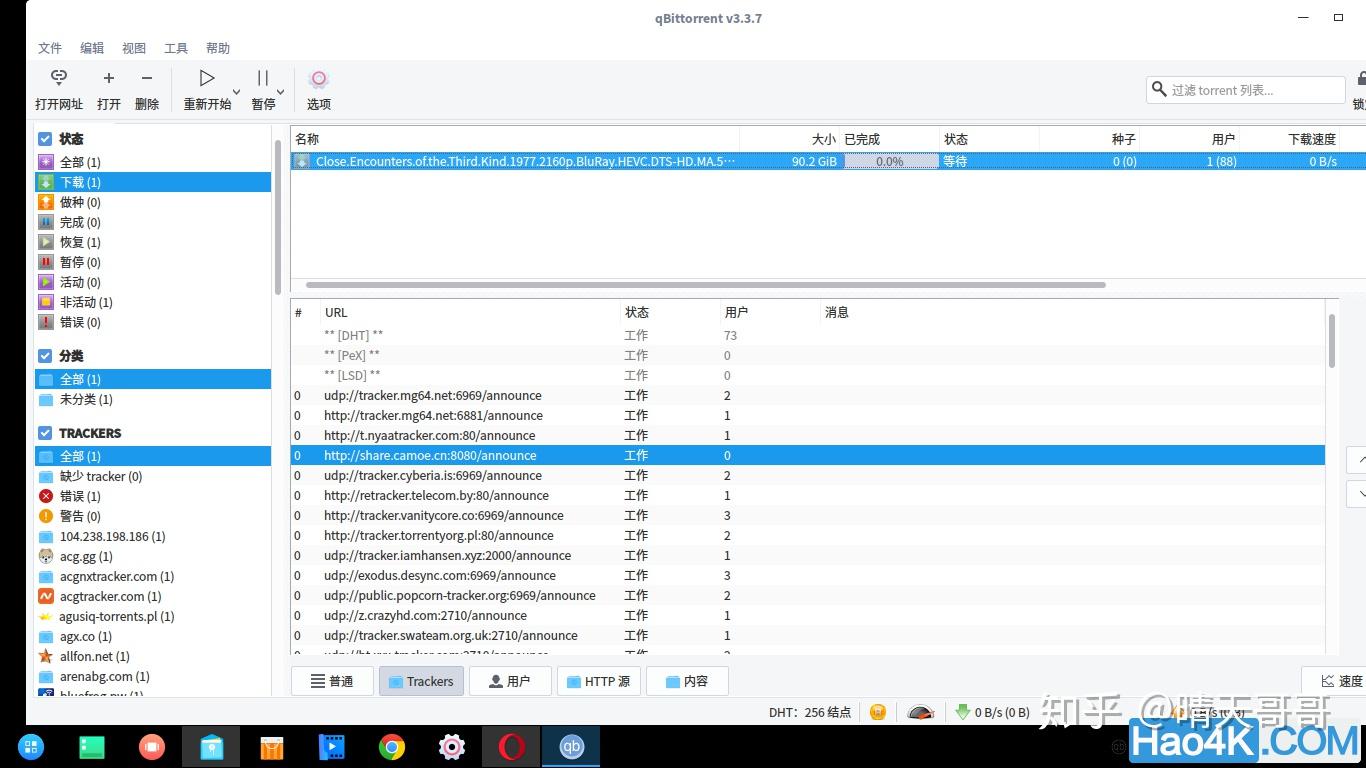Expand dropdown arrow next to Resume

237,91
